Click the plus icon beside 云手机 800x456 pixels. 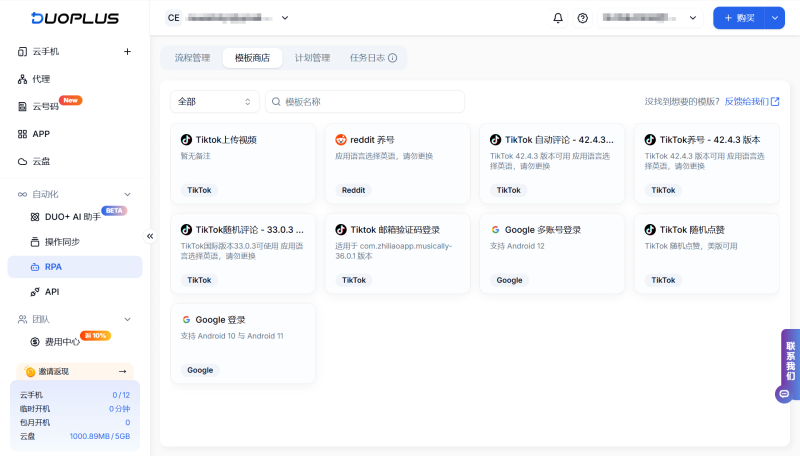click(x=127, y=52)
